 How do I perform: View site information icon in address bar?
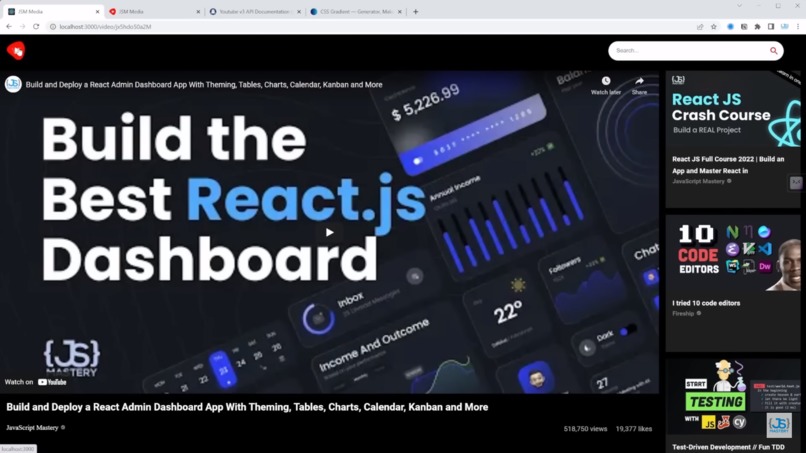pos(52,26)
